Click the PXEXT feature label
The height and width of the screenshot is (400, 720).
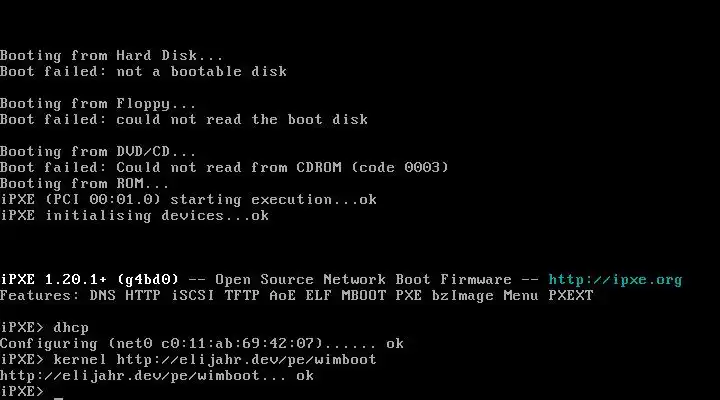click(571, 296)
